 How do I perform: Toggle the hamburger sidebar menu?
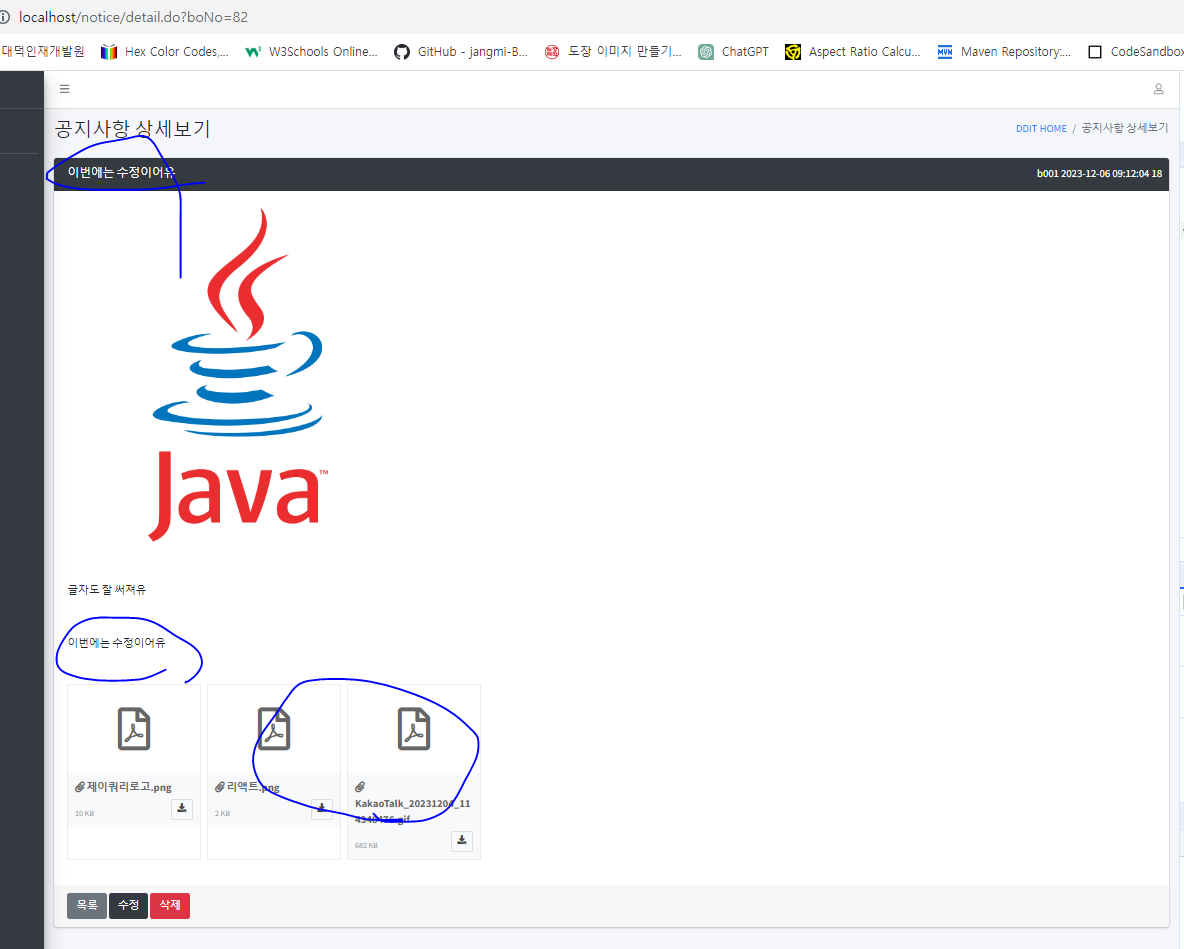pyautogui.click(x=65, y=89)
